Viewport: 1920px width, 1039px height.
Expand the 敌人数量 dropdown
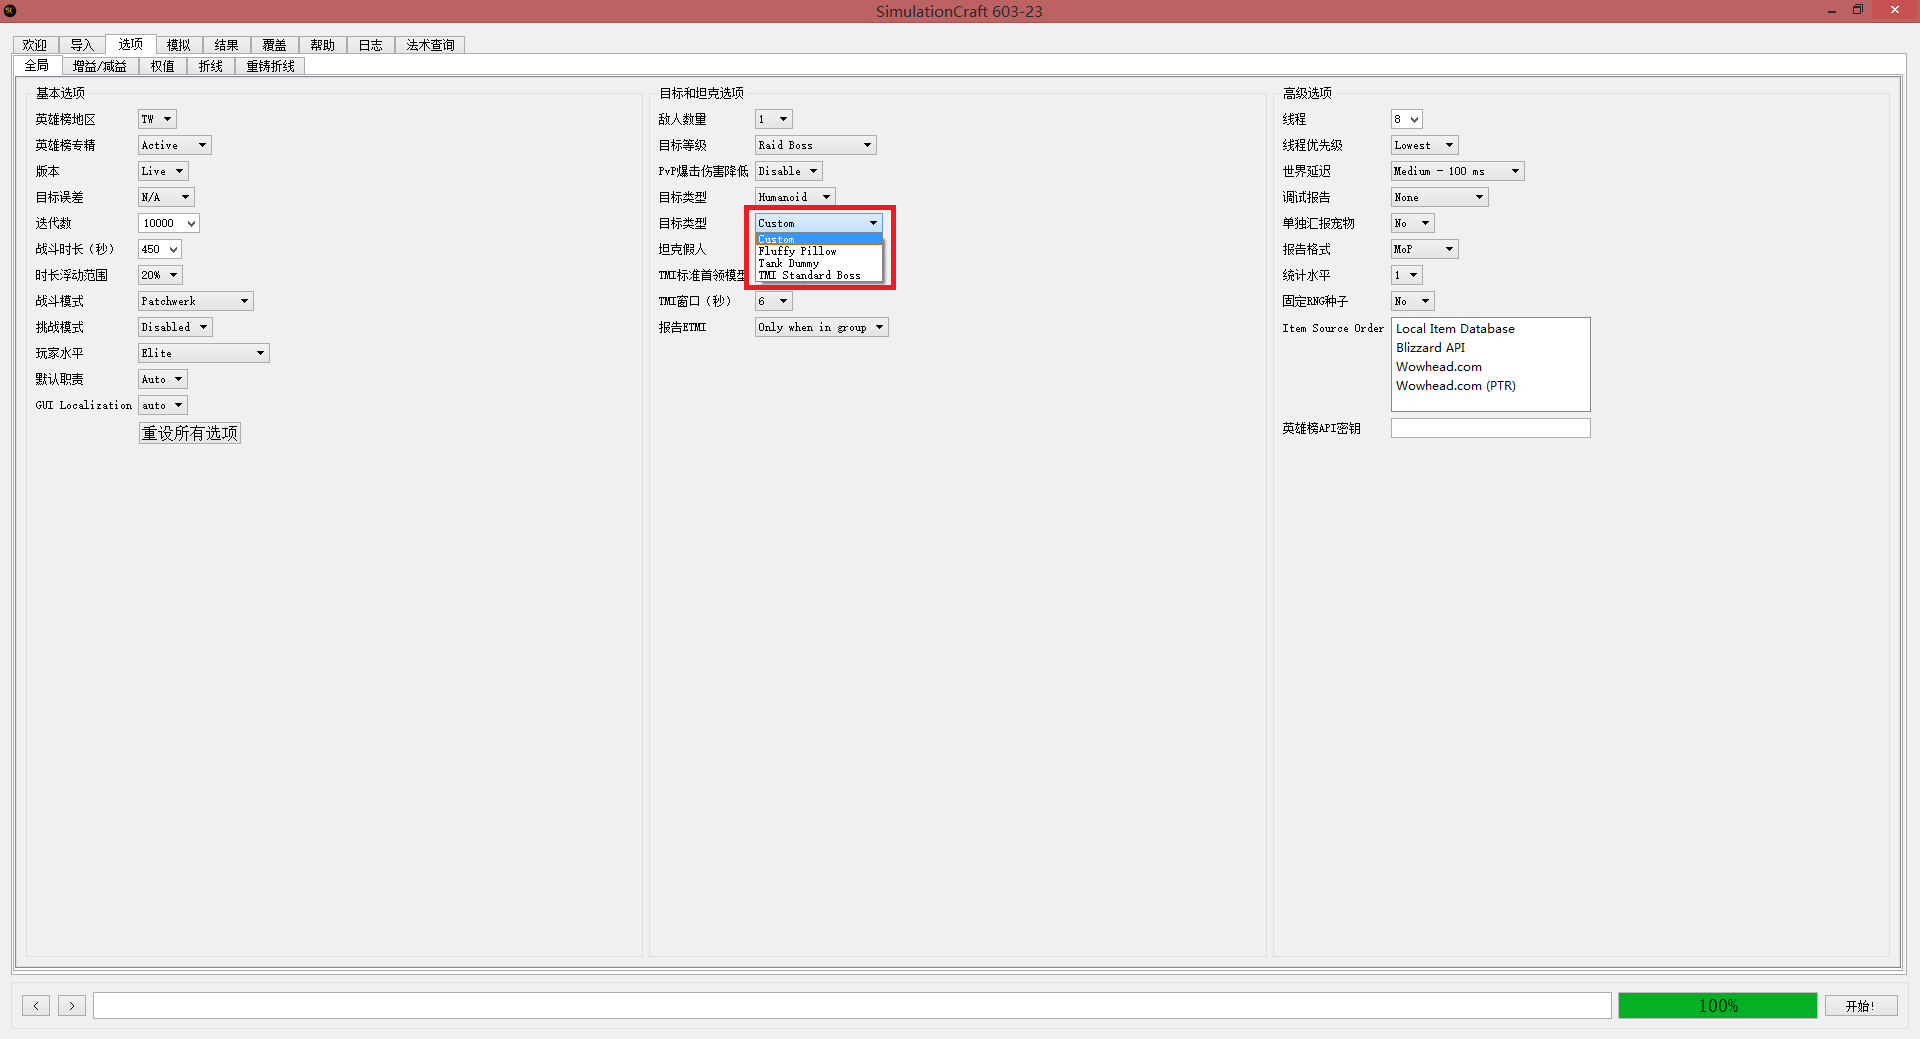click(774, 119)
